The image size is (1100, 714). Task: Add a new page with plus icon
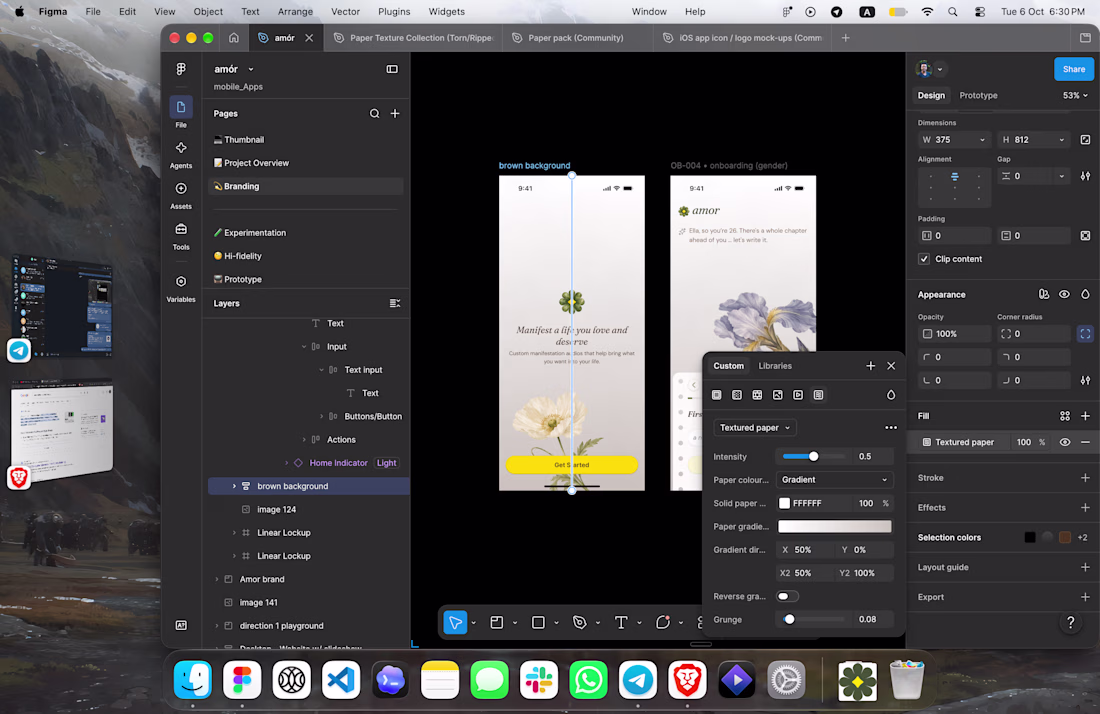pyautogui.click(x=395, y=114)
